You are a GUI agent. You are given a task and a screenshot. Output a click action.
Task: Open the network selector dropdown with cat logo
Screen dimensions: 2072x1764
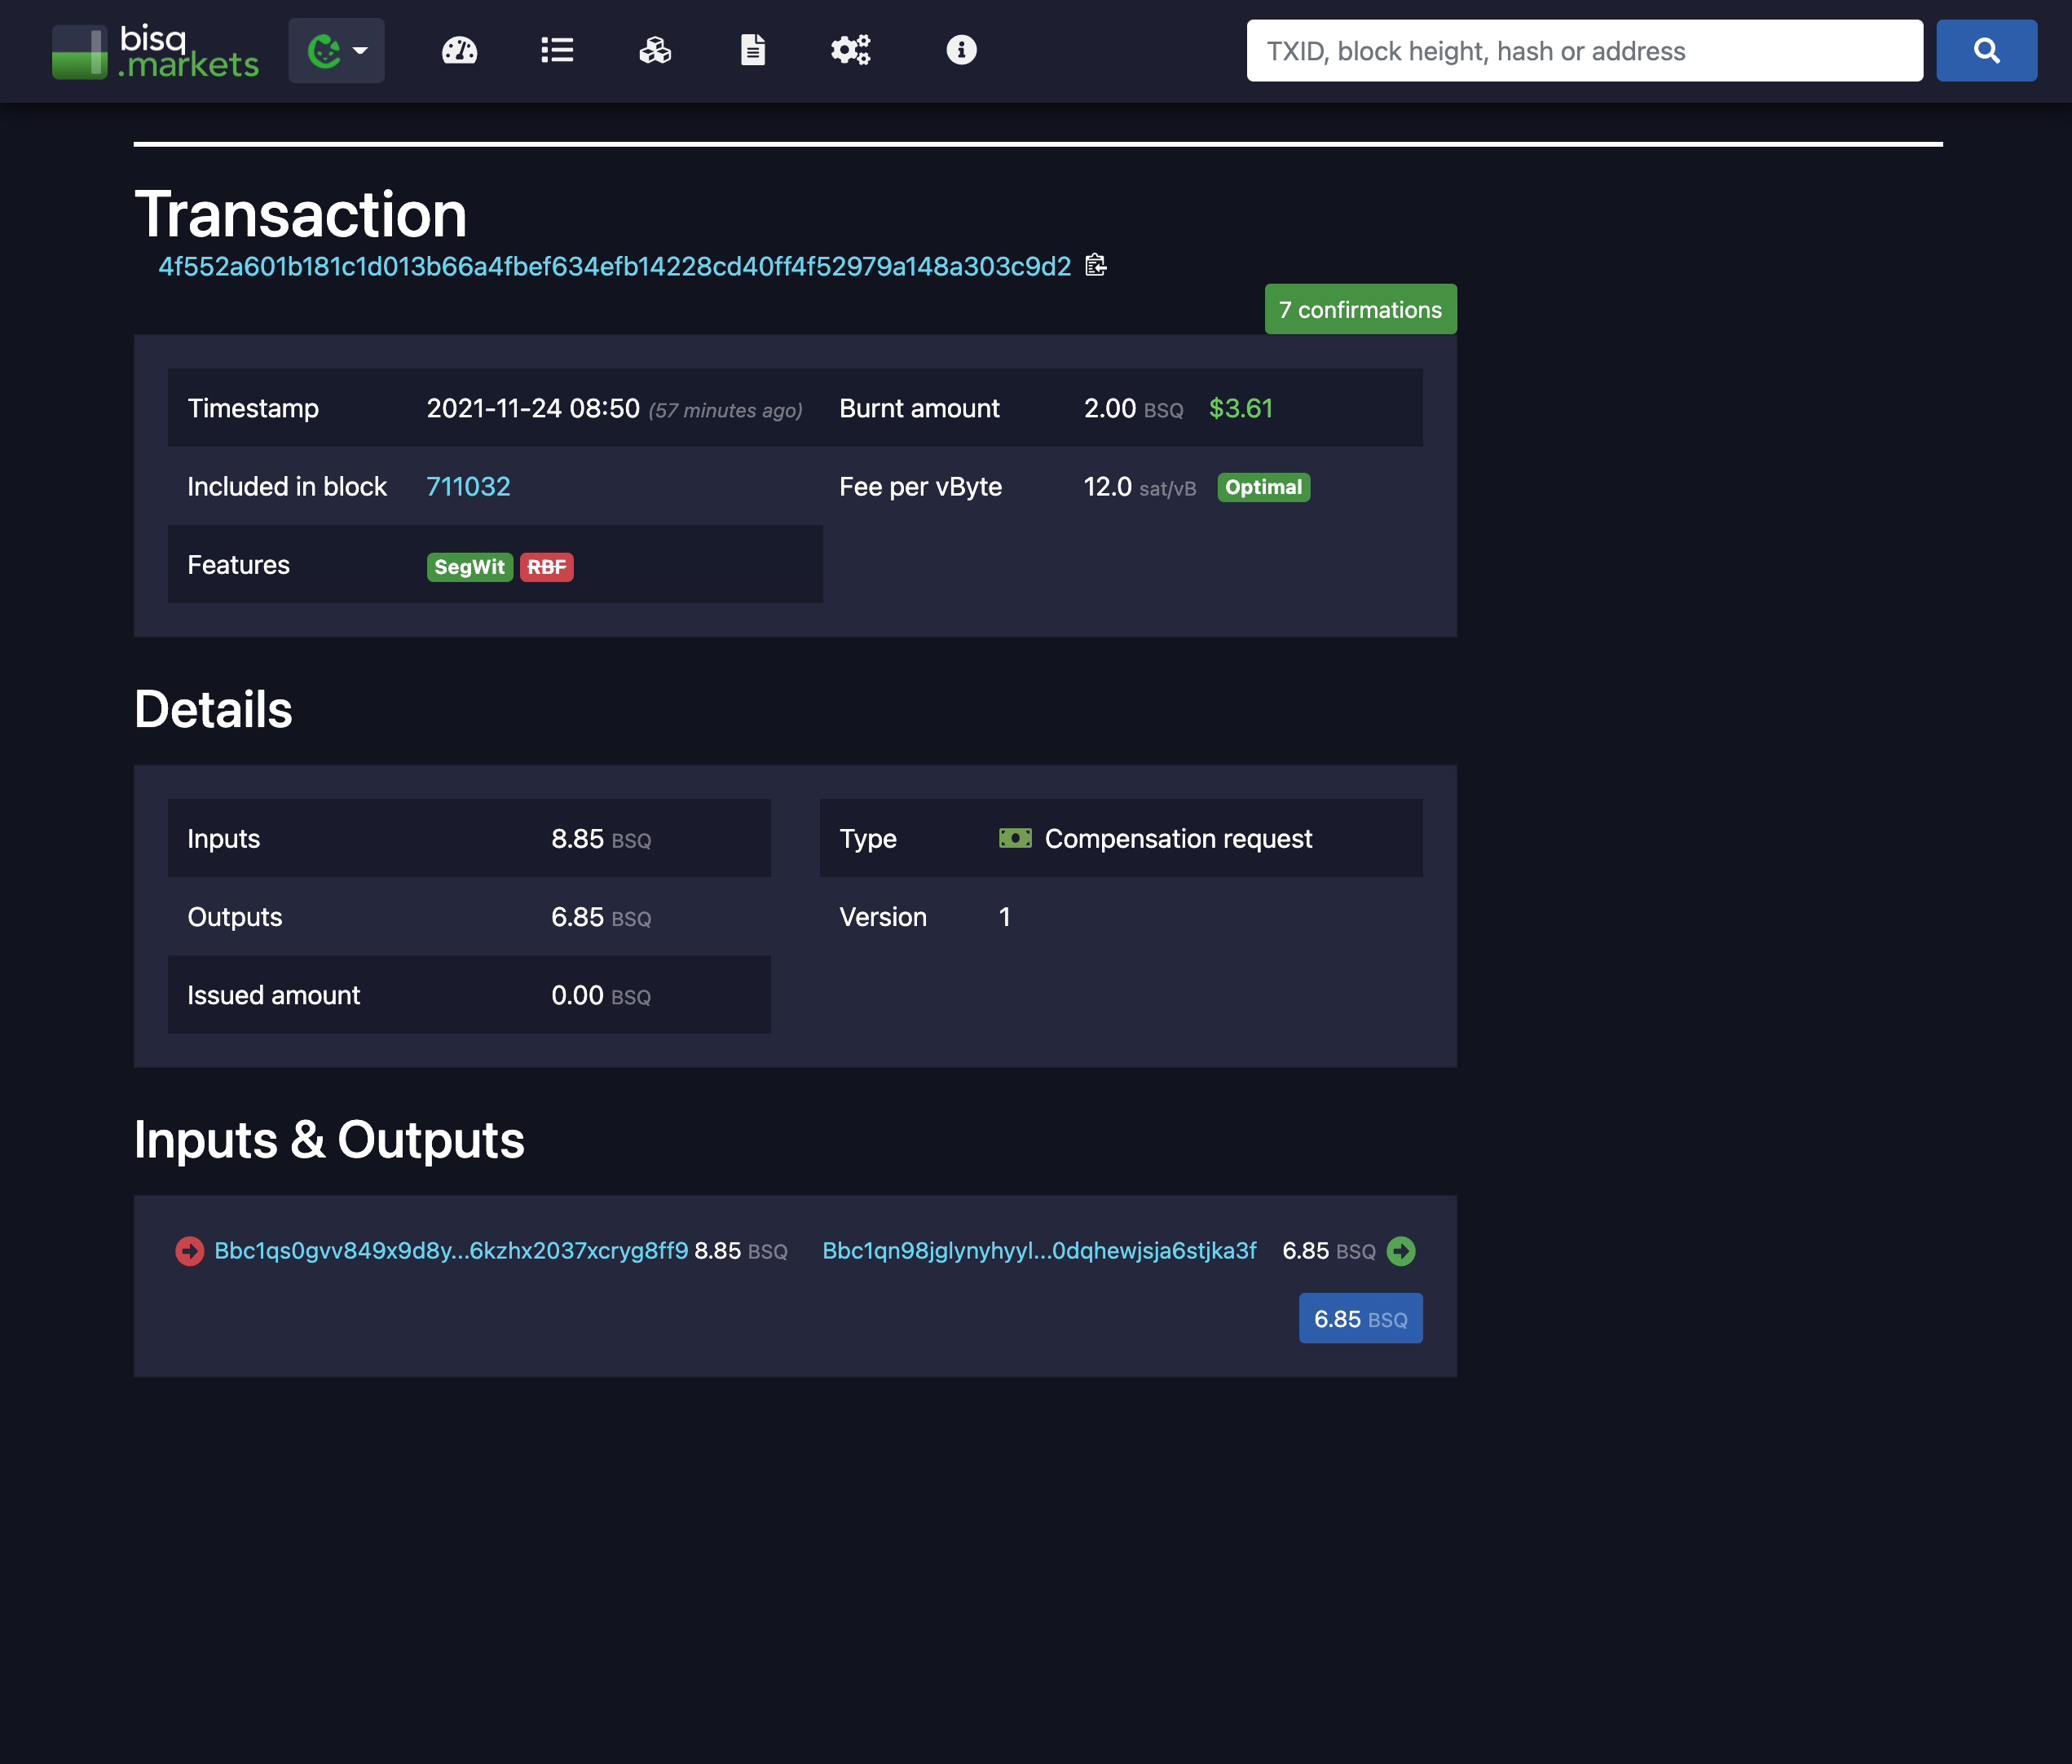click(x=336, y=50)
